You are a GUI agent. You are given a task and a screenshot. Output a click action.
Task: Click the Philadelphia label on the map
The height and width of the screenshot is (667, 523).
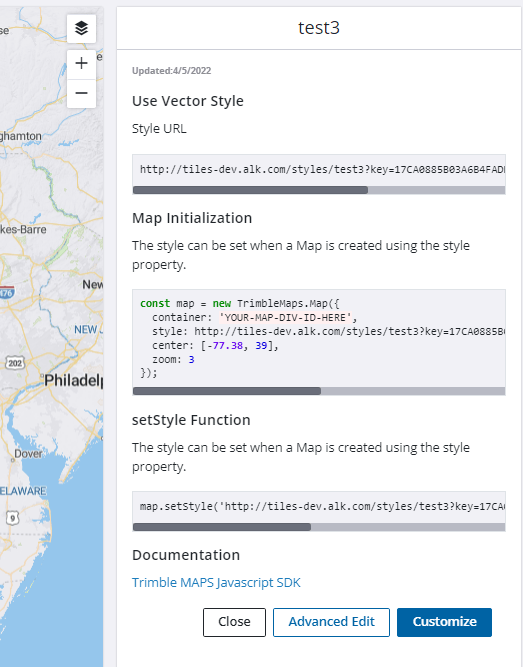[74, 380]
